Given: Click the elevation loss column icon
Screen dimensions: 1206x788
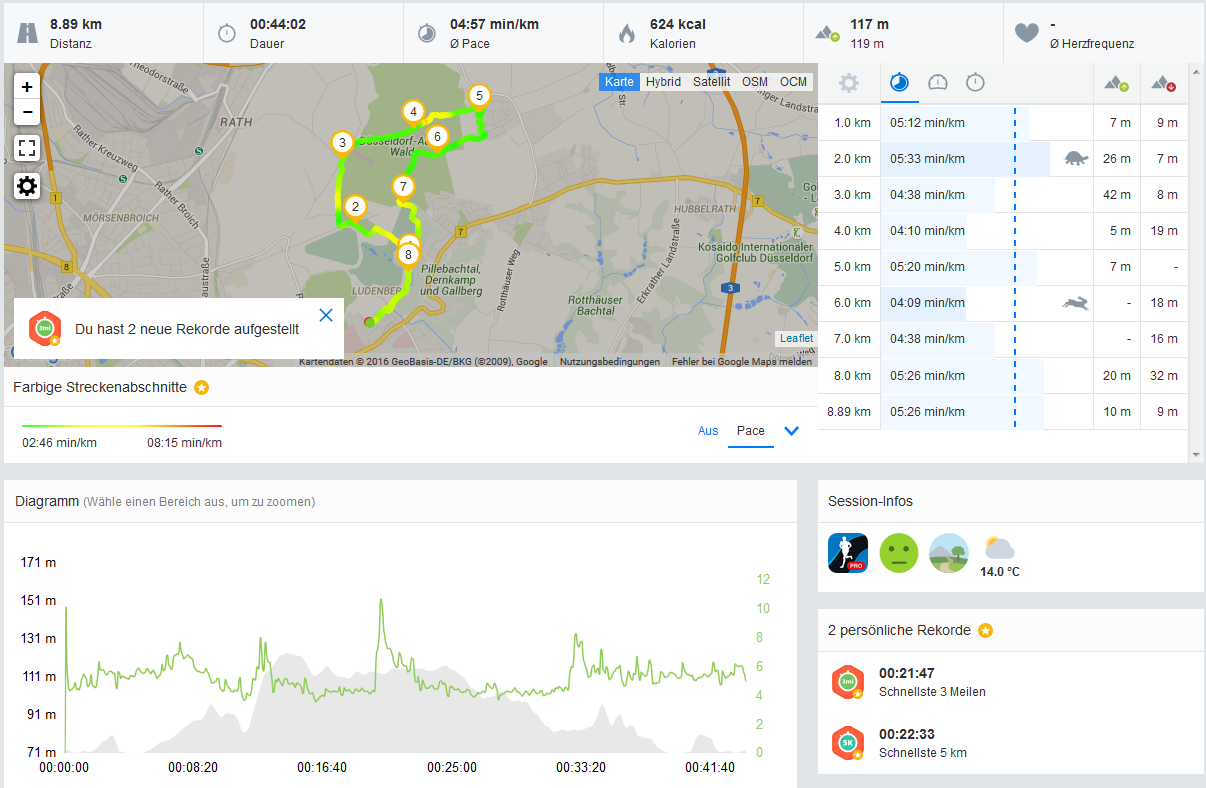Looking at the screenshot, I should click(1163, 84).
